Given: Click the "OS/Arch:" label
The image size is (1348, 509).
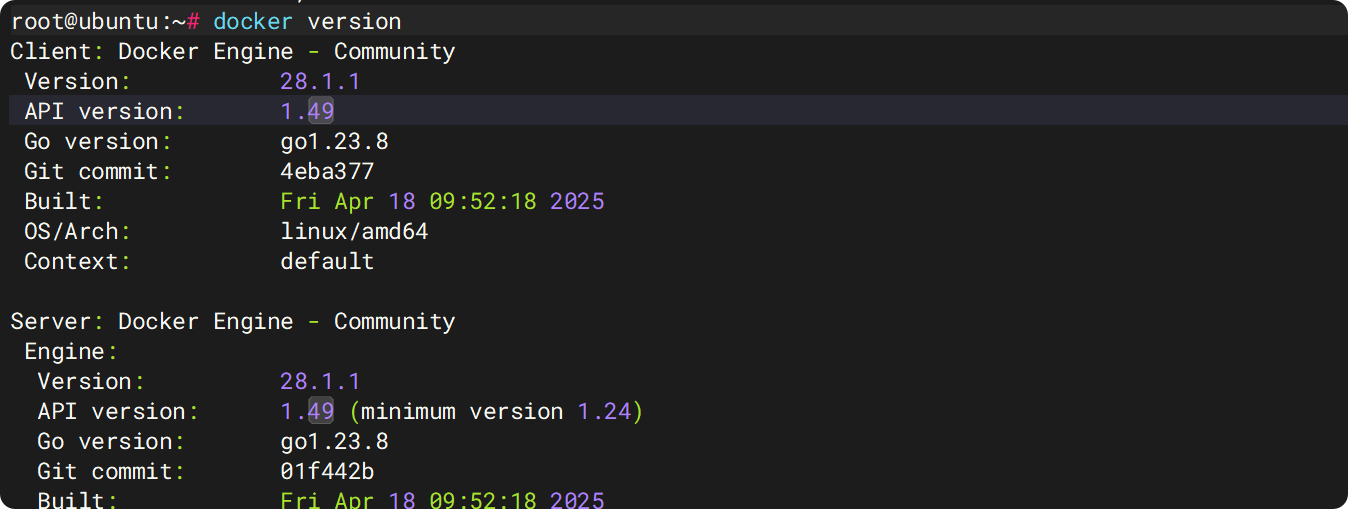Looking at the screenshot, I should [x=77, y=231].
